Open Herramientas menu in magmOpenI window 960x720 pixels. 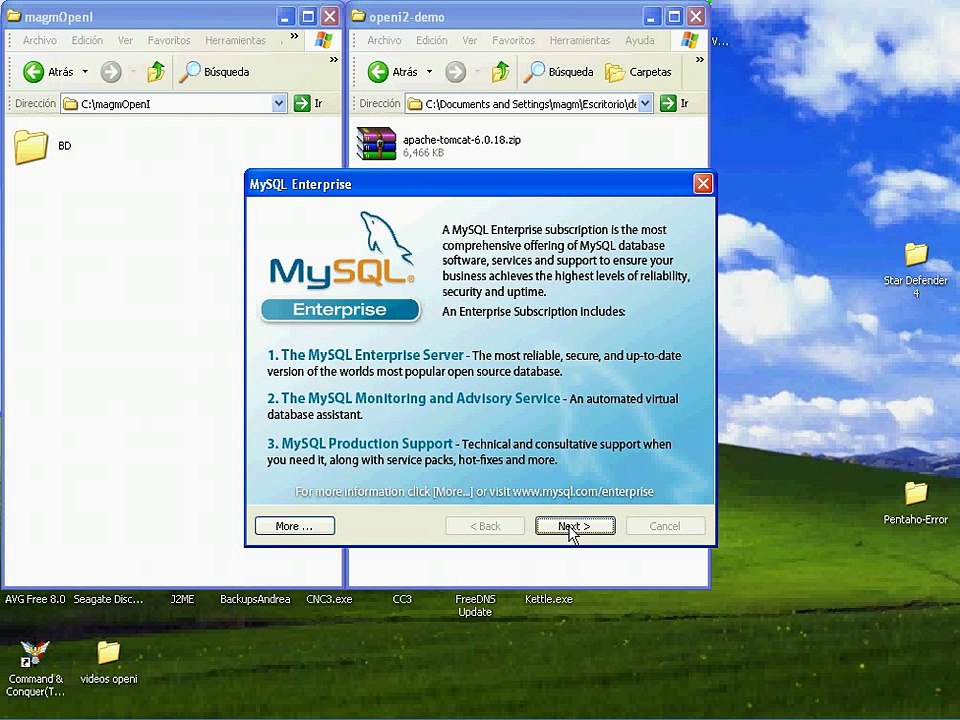(x=236, y=40)
